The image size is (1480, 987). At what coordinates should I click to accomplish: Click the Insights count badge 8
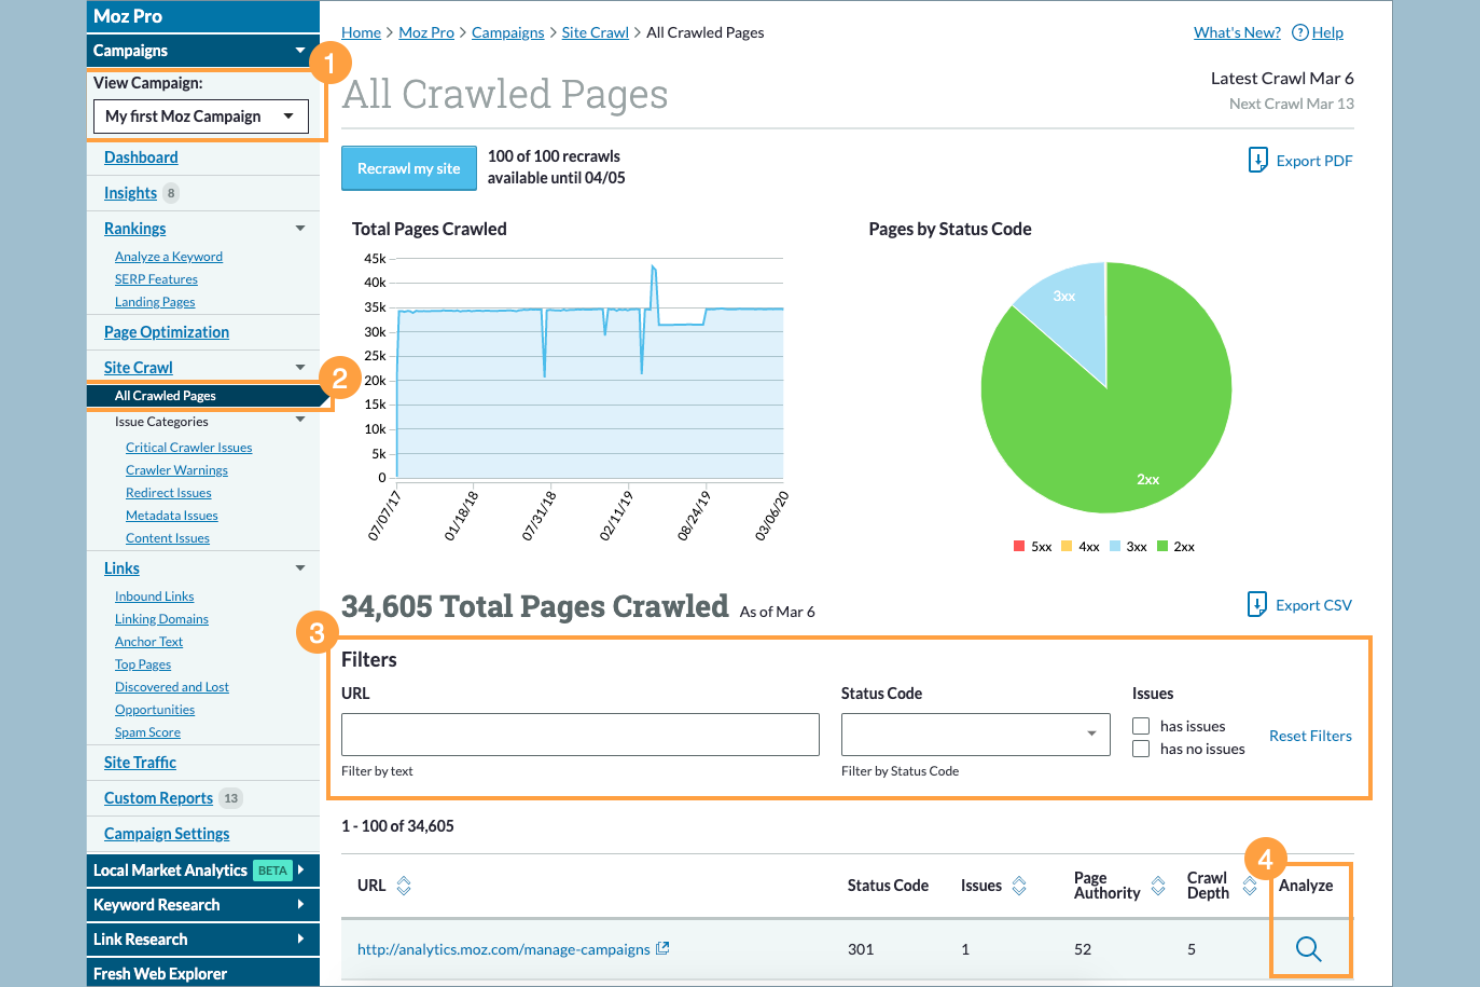point(171,193)
